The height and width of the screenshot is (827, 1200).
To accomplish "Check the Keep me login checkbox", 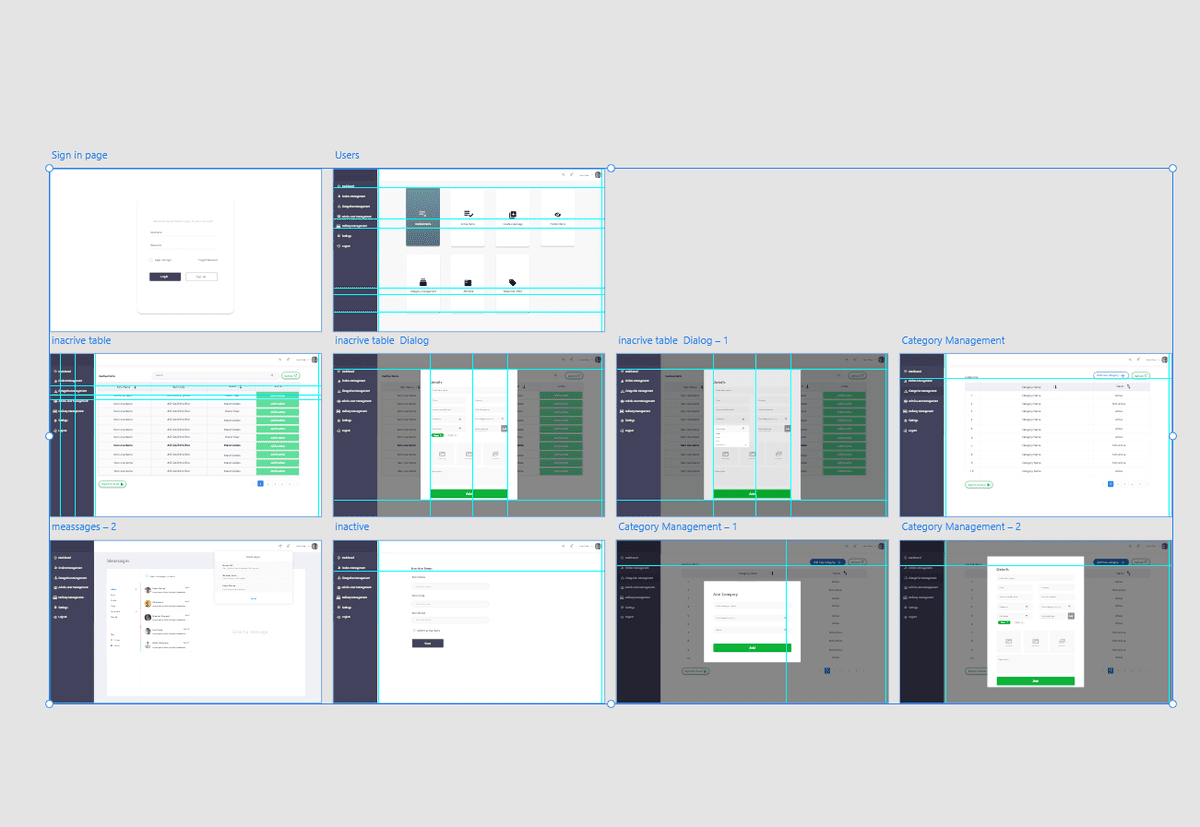I will coord(151,260).
